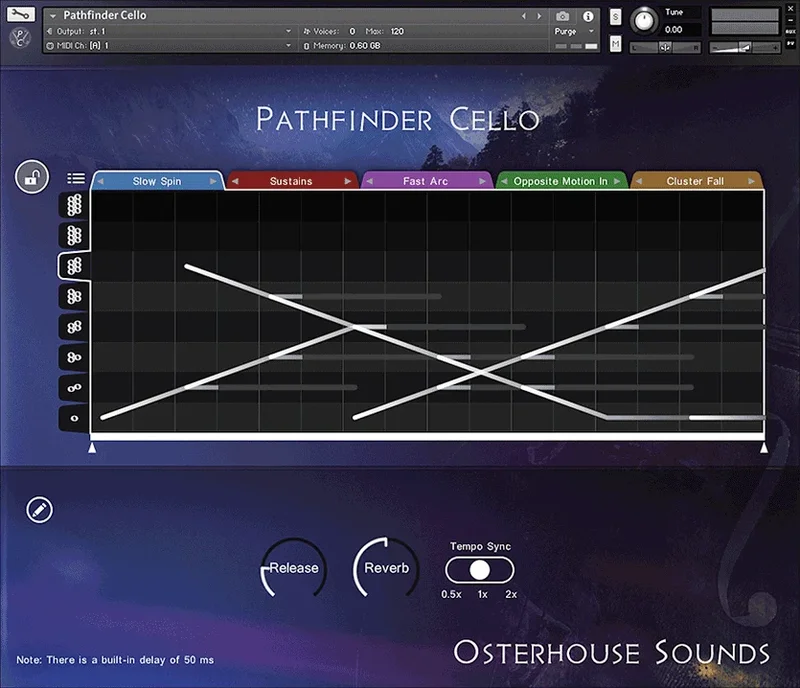Select the highlighted six-voice cluster icon
800x688 pixels.
[74, 266]
